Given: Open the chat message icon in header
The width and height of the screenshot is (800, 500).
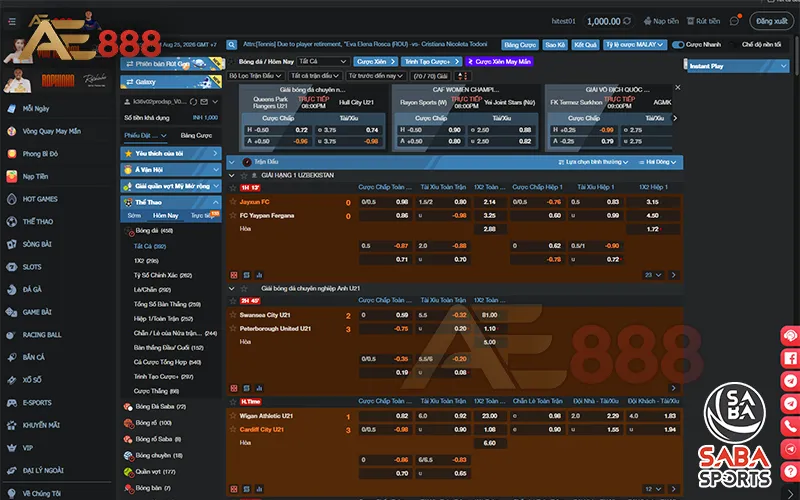Looking at the screenshot, I should click(735, 21).
